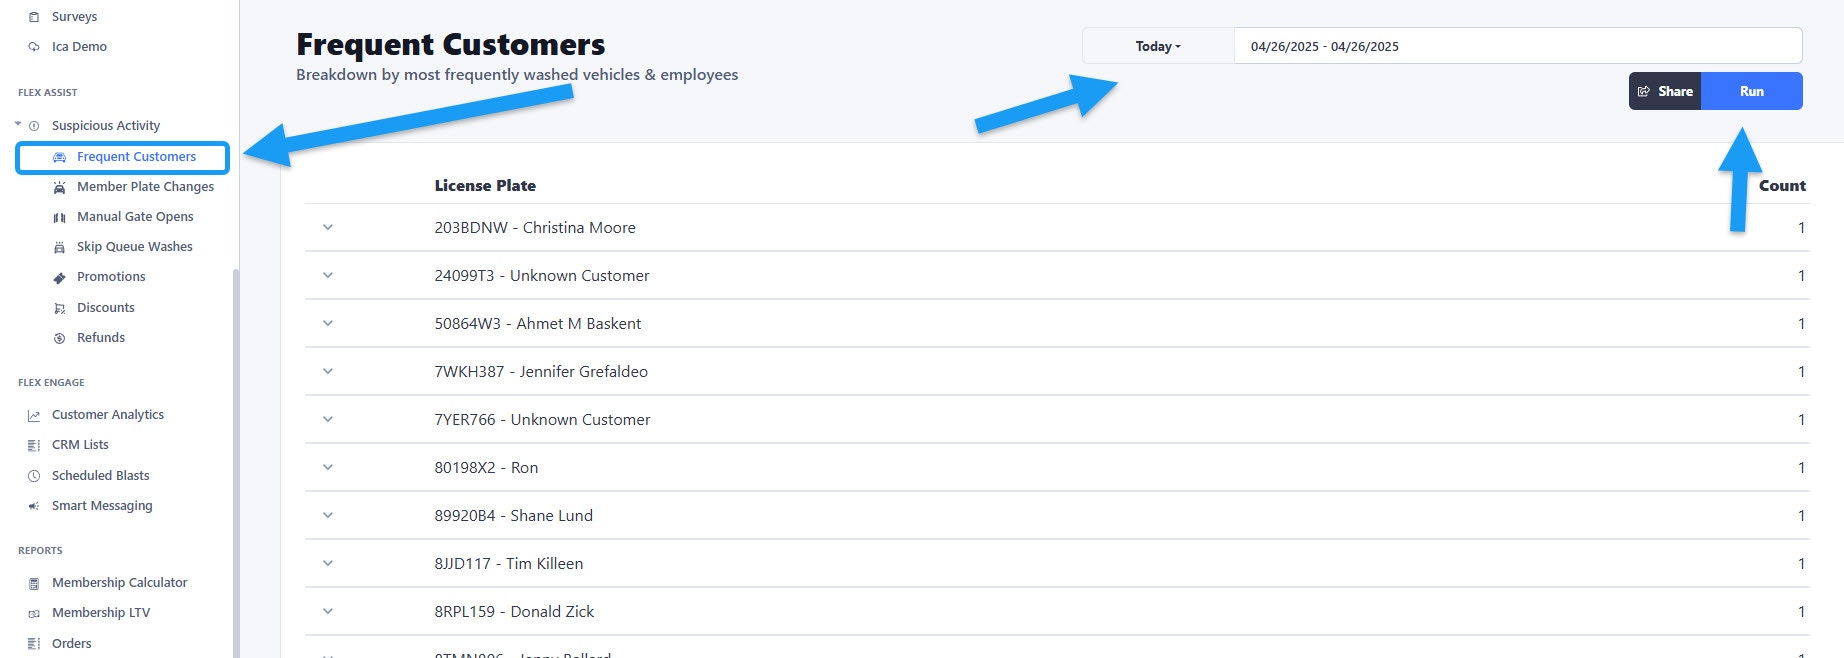The image size is (1844, 658).
Task: Click the Promotions tag icon
Action: [x=59, y=278]
